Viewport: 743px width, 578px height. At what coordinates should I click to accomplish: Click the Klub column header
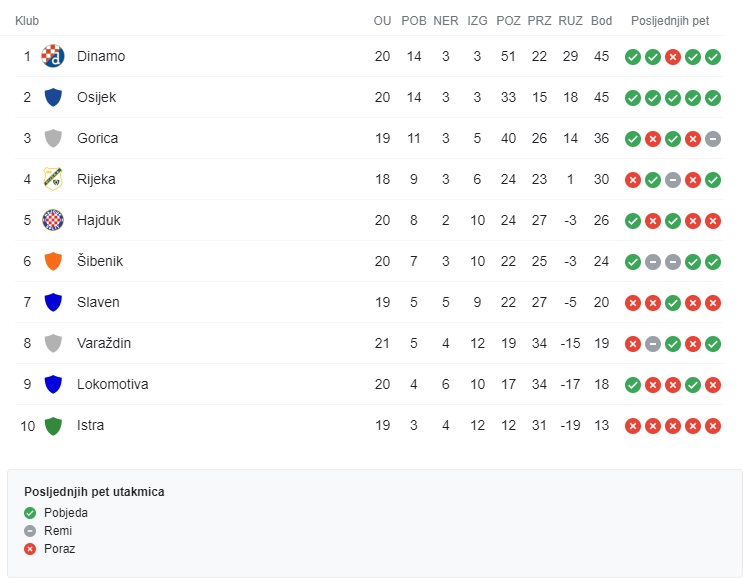point(27,21)
